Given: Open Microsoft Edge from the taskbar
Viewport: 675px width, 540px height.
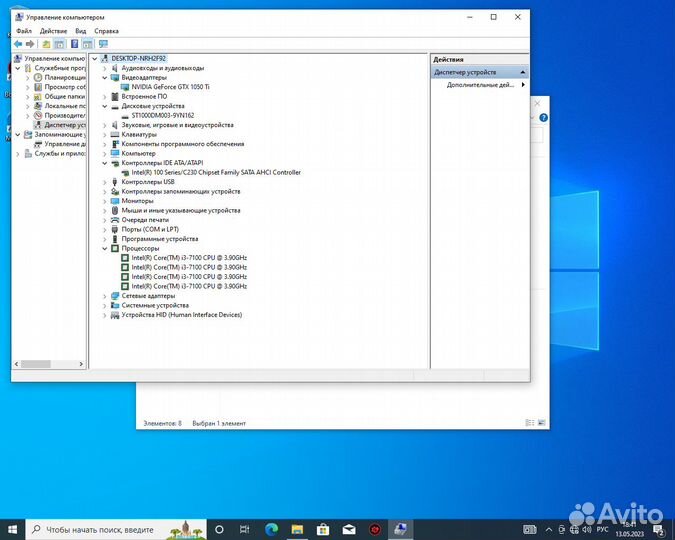Looking at the screenshot, I should (270, 528).
